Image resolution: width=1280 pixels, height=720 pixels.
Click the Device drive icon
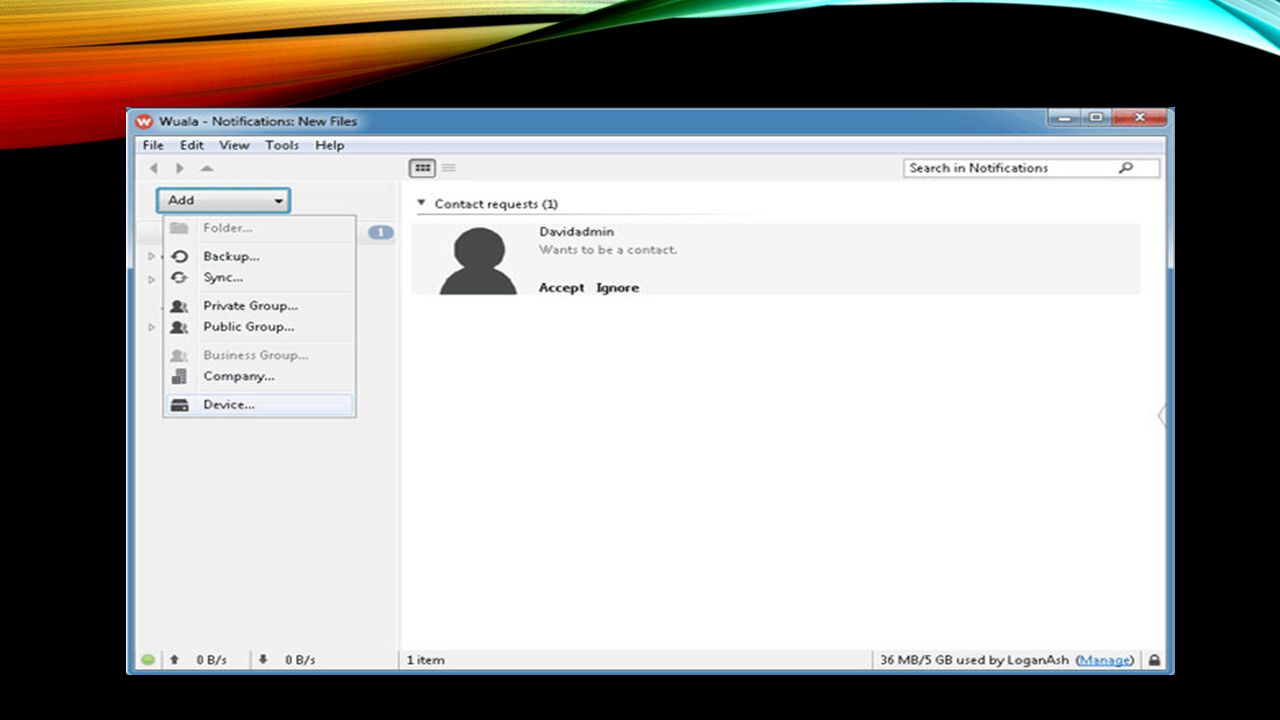[180, 405]
